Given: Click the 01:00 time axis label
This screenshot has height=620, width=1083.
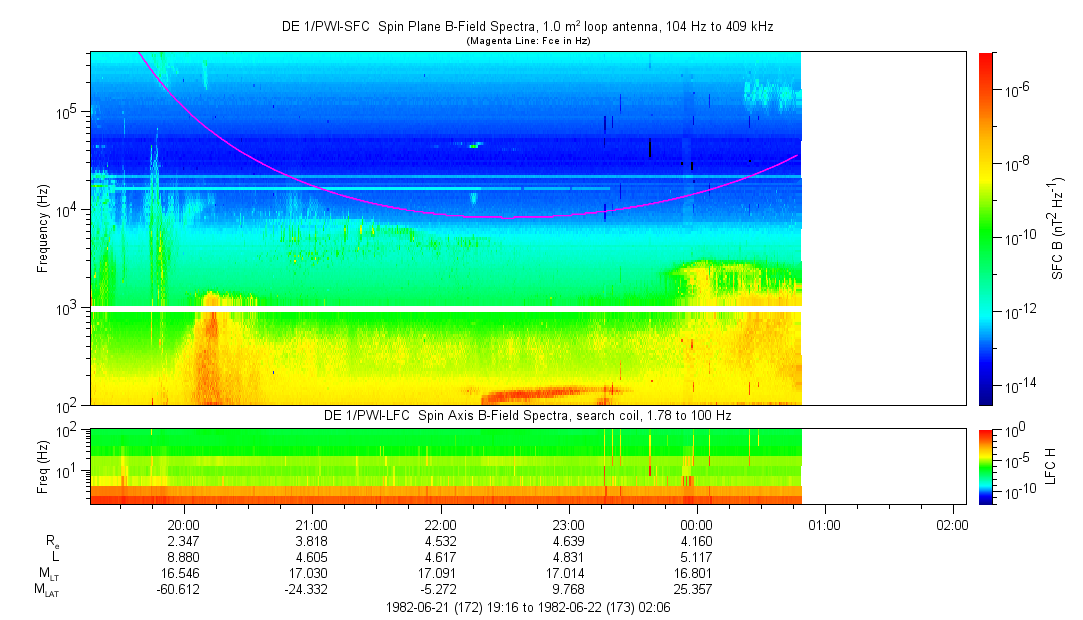Looking at the screenshot, I should 824,524.
